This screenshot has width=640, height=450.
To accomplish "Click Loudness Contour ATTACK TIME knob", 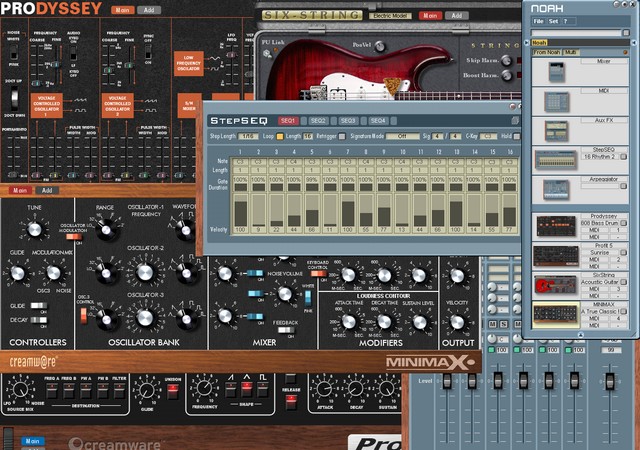I will click(x=349, y=322).
